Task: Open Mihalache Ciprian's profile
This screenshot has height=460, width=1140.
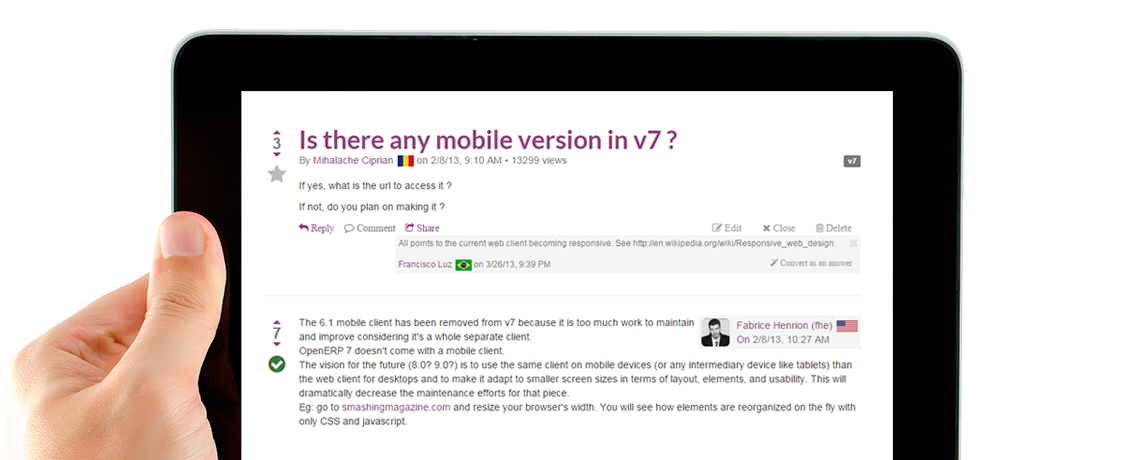Action: [x=353, y=161]
